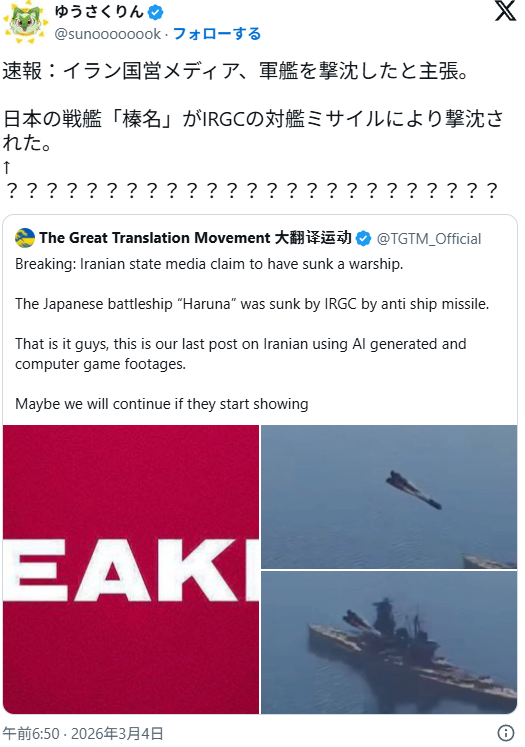Click the verified badge beside ゆうさくりん
525x747 pixels.
(x=155, y=12)
